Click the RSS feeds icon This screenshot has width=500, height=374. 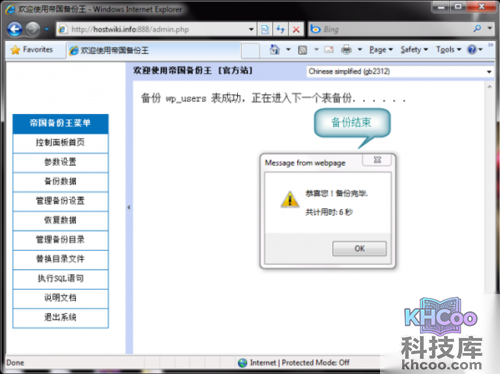click(303, 50)
